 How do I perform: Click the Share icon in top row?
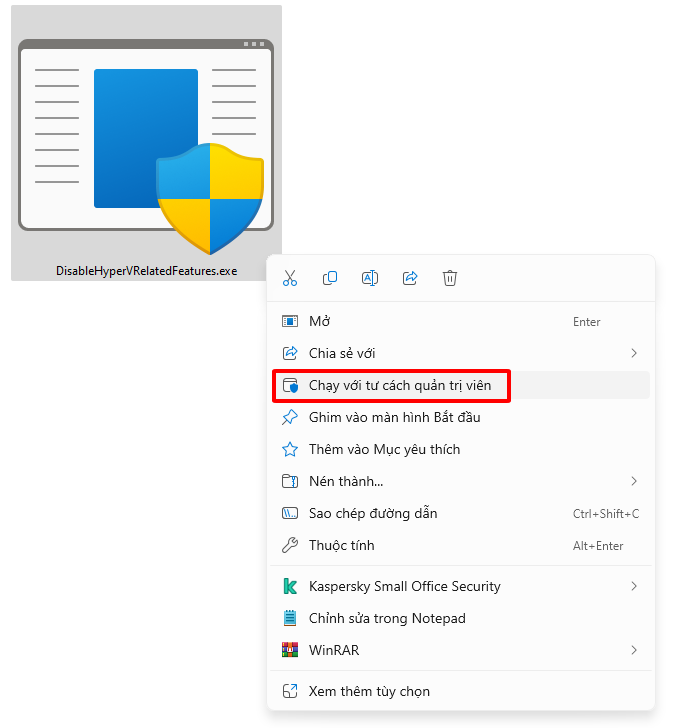pyautogui.click(x=410, y=278)
